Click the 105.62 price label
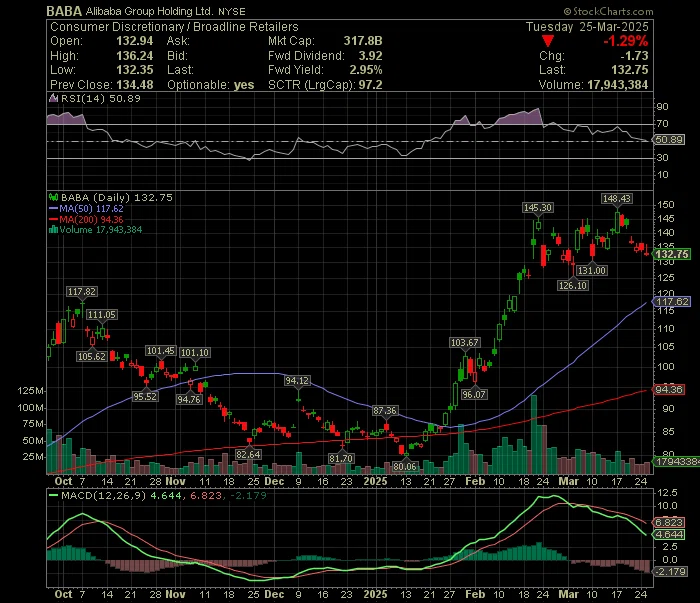Image resolution: width=700 pixels, height=603 pixels. click(x=92, y=356)
